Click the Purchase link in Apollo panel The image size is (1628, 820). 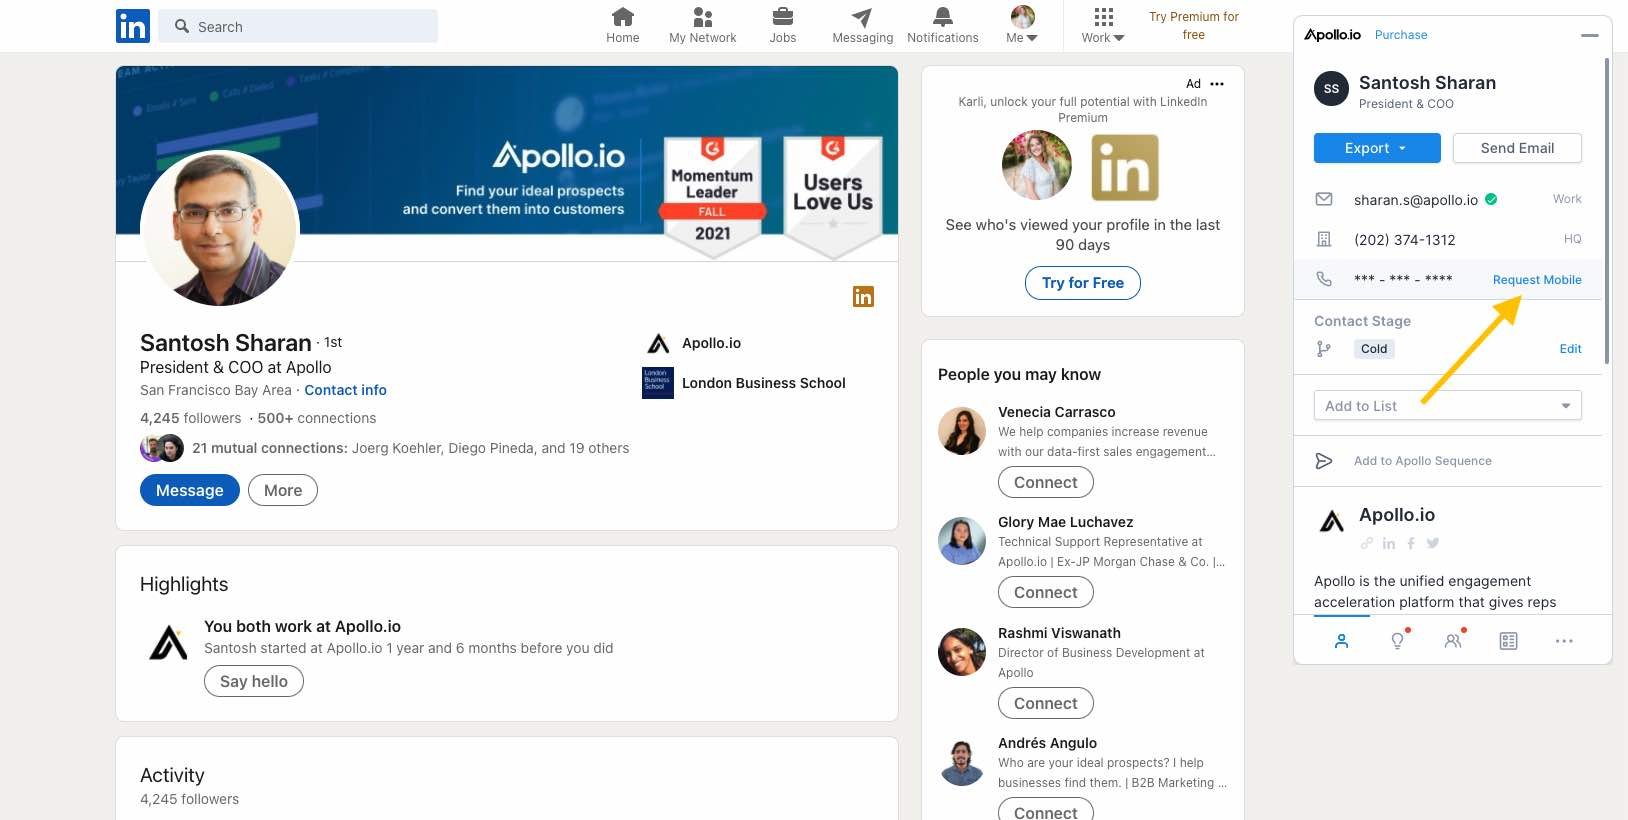coord(1400,35)
